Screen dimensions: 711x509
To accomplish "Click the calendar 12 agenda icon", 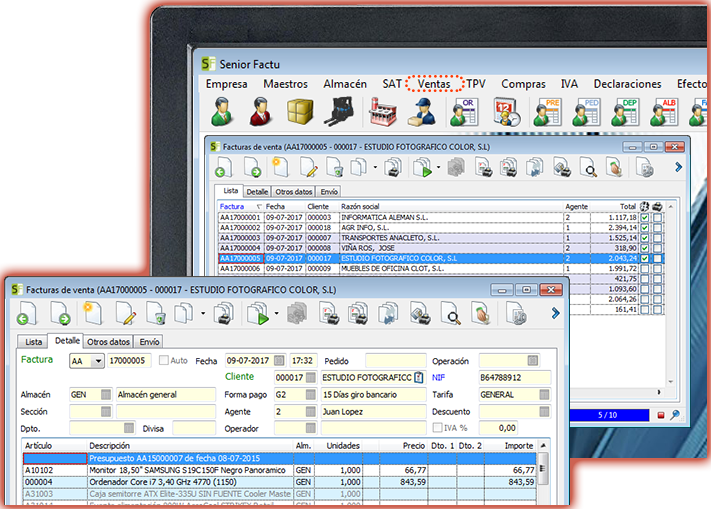I will click(506, 111).
